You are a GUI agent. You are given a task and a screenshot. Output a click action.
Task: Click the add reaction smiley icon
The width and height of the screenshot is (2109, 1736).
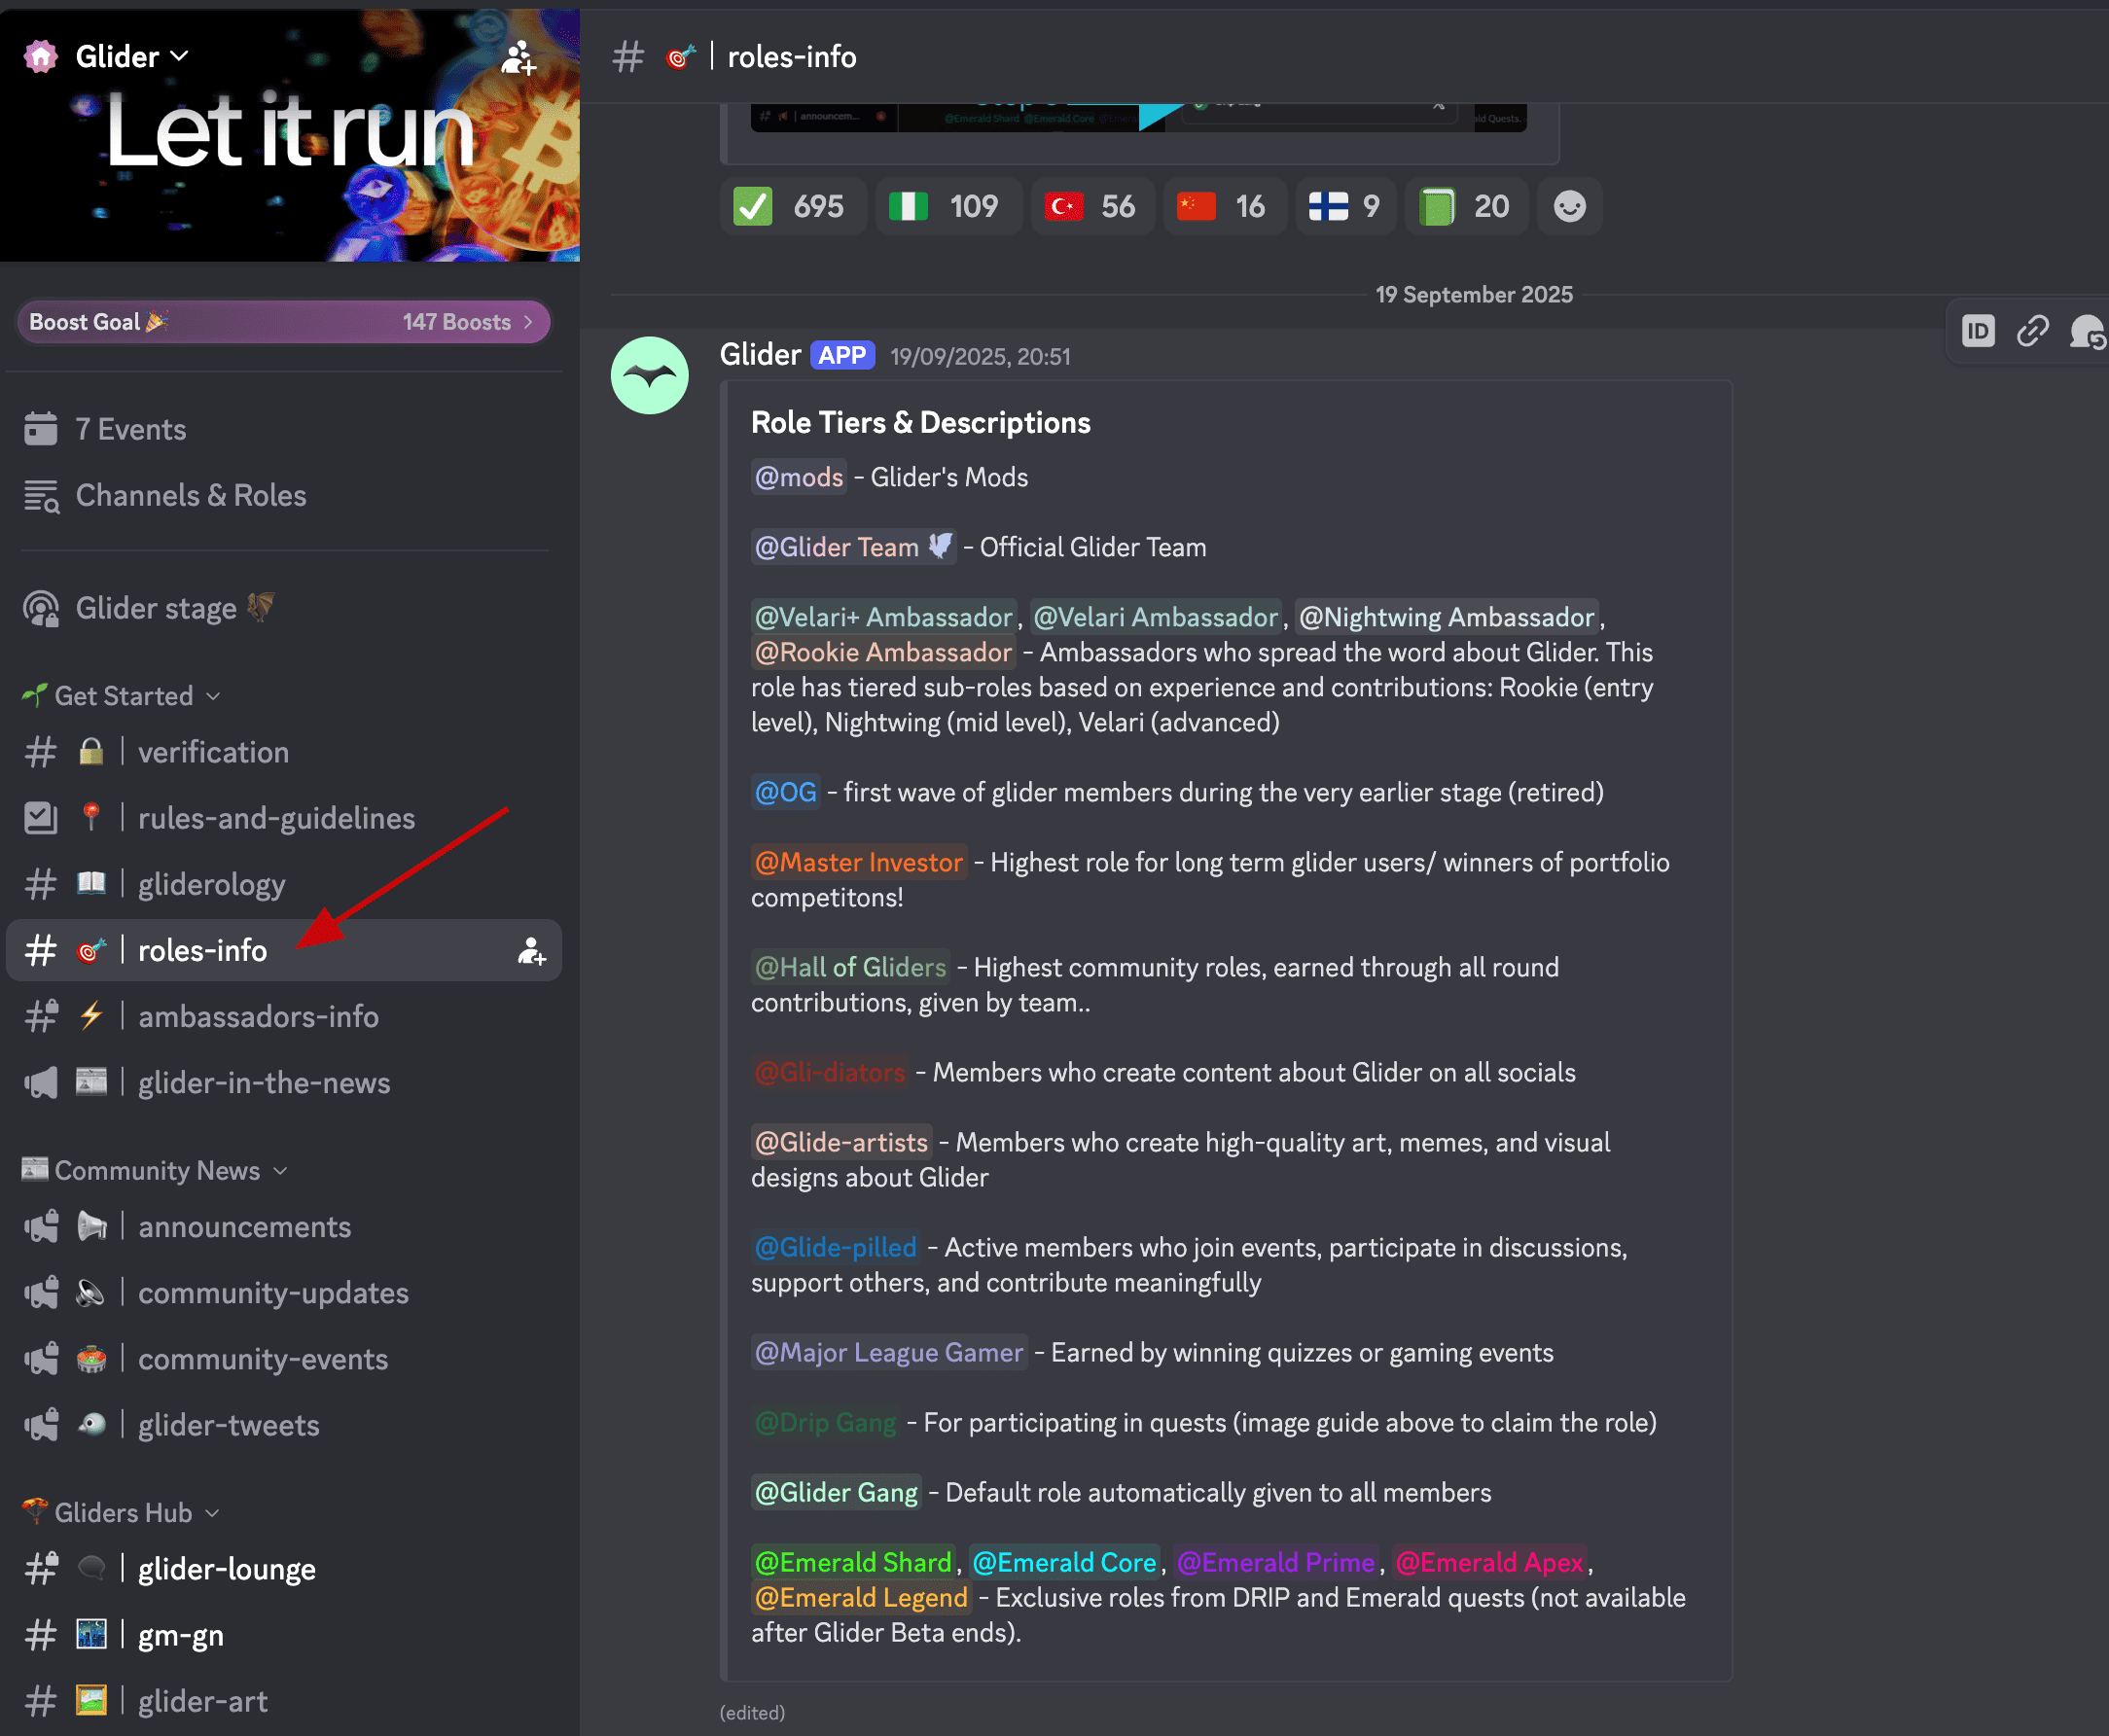1569,207
